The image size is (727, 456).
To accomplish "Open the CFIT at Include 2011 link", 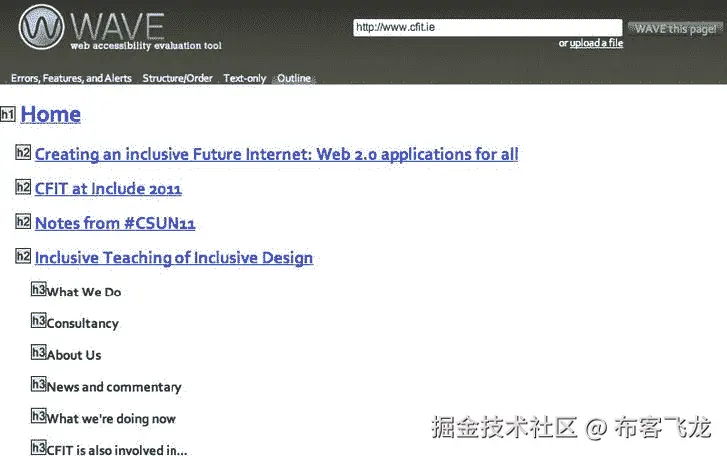I will (108, 189).
